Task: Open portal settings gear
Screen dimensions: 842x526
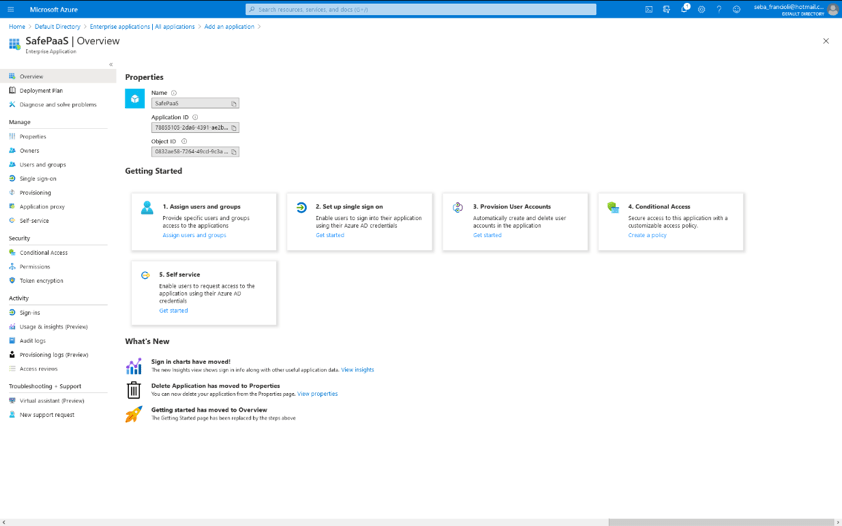Action: 701,9
